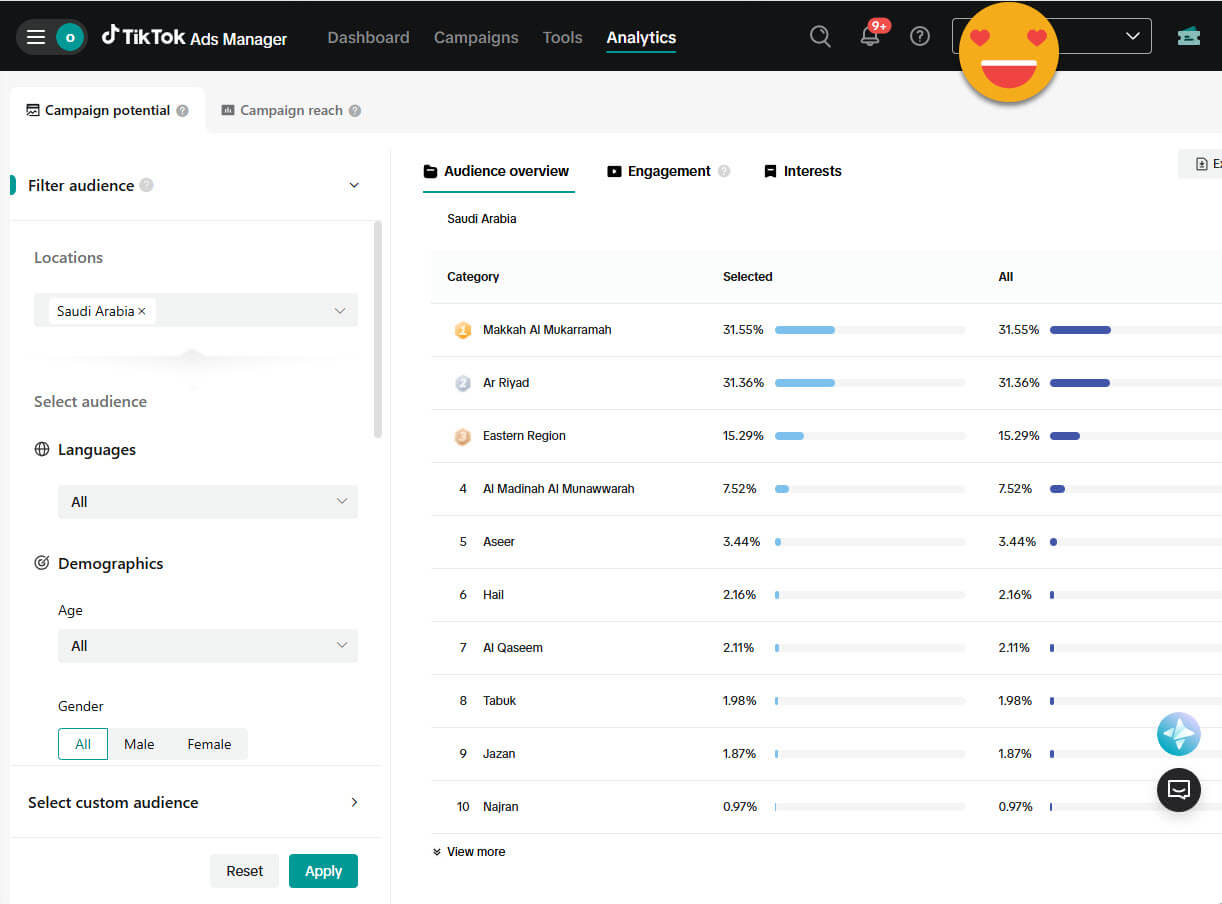Image resolution: width=1222 pixels, height=904 pixels.
Task: Click the info icon next to Filter audience
Action: point(147,185)
